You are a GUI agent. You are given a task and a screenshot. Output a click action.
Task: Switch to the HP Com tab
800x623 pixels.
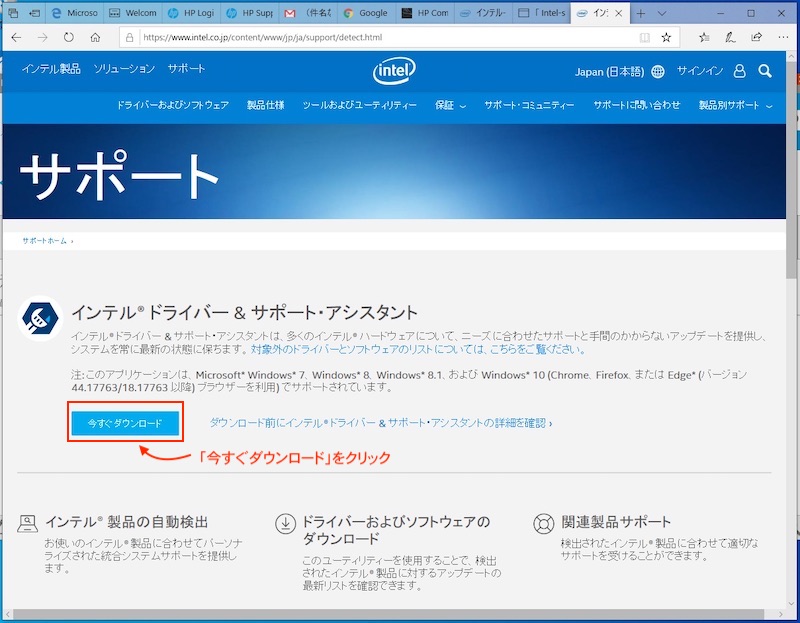point(424,13)
